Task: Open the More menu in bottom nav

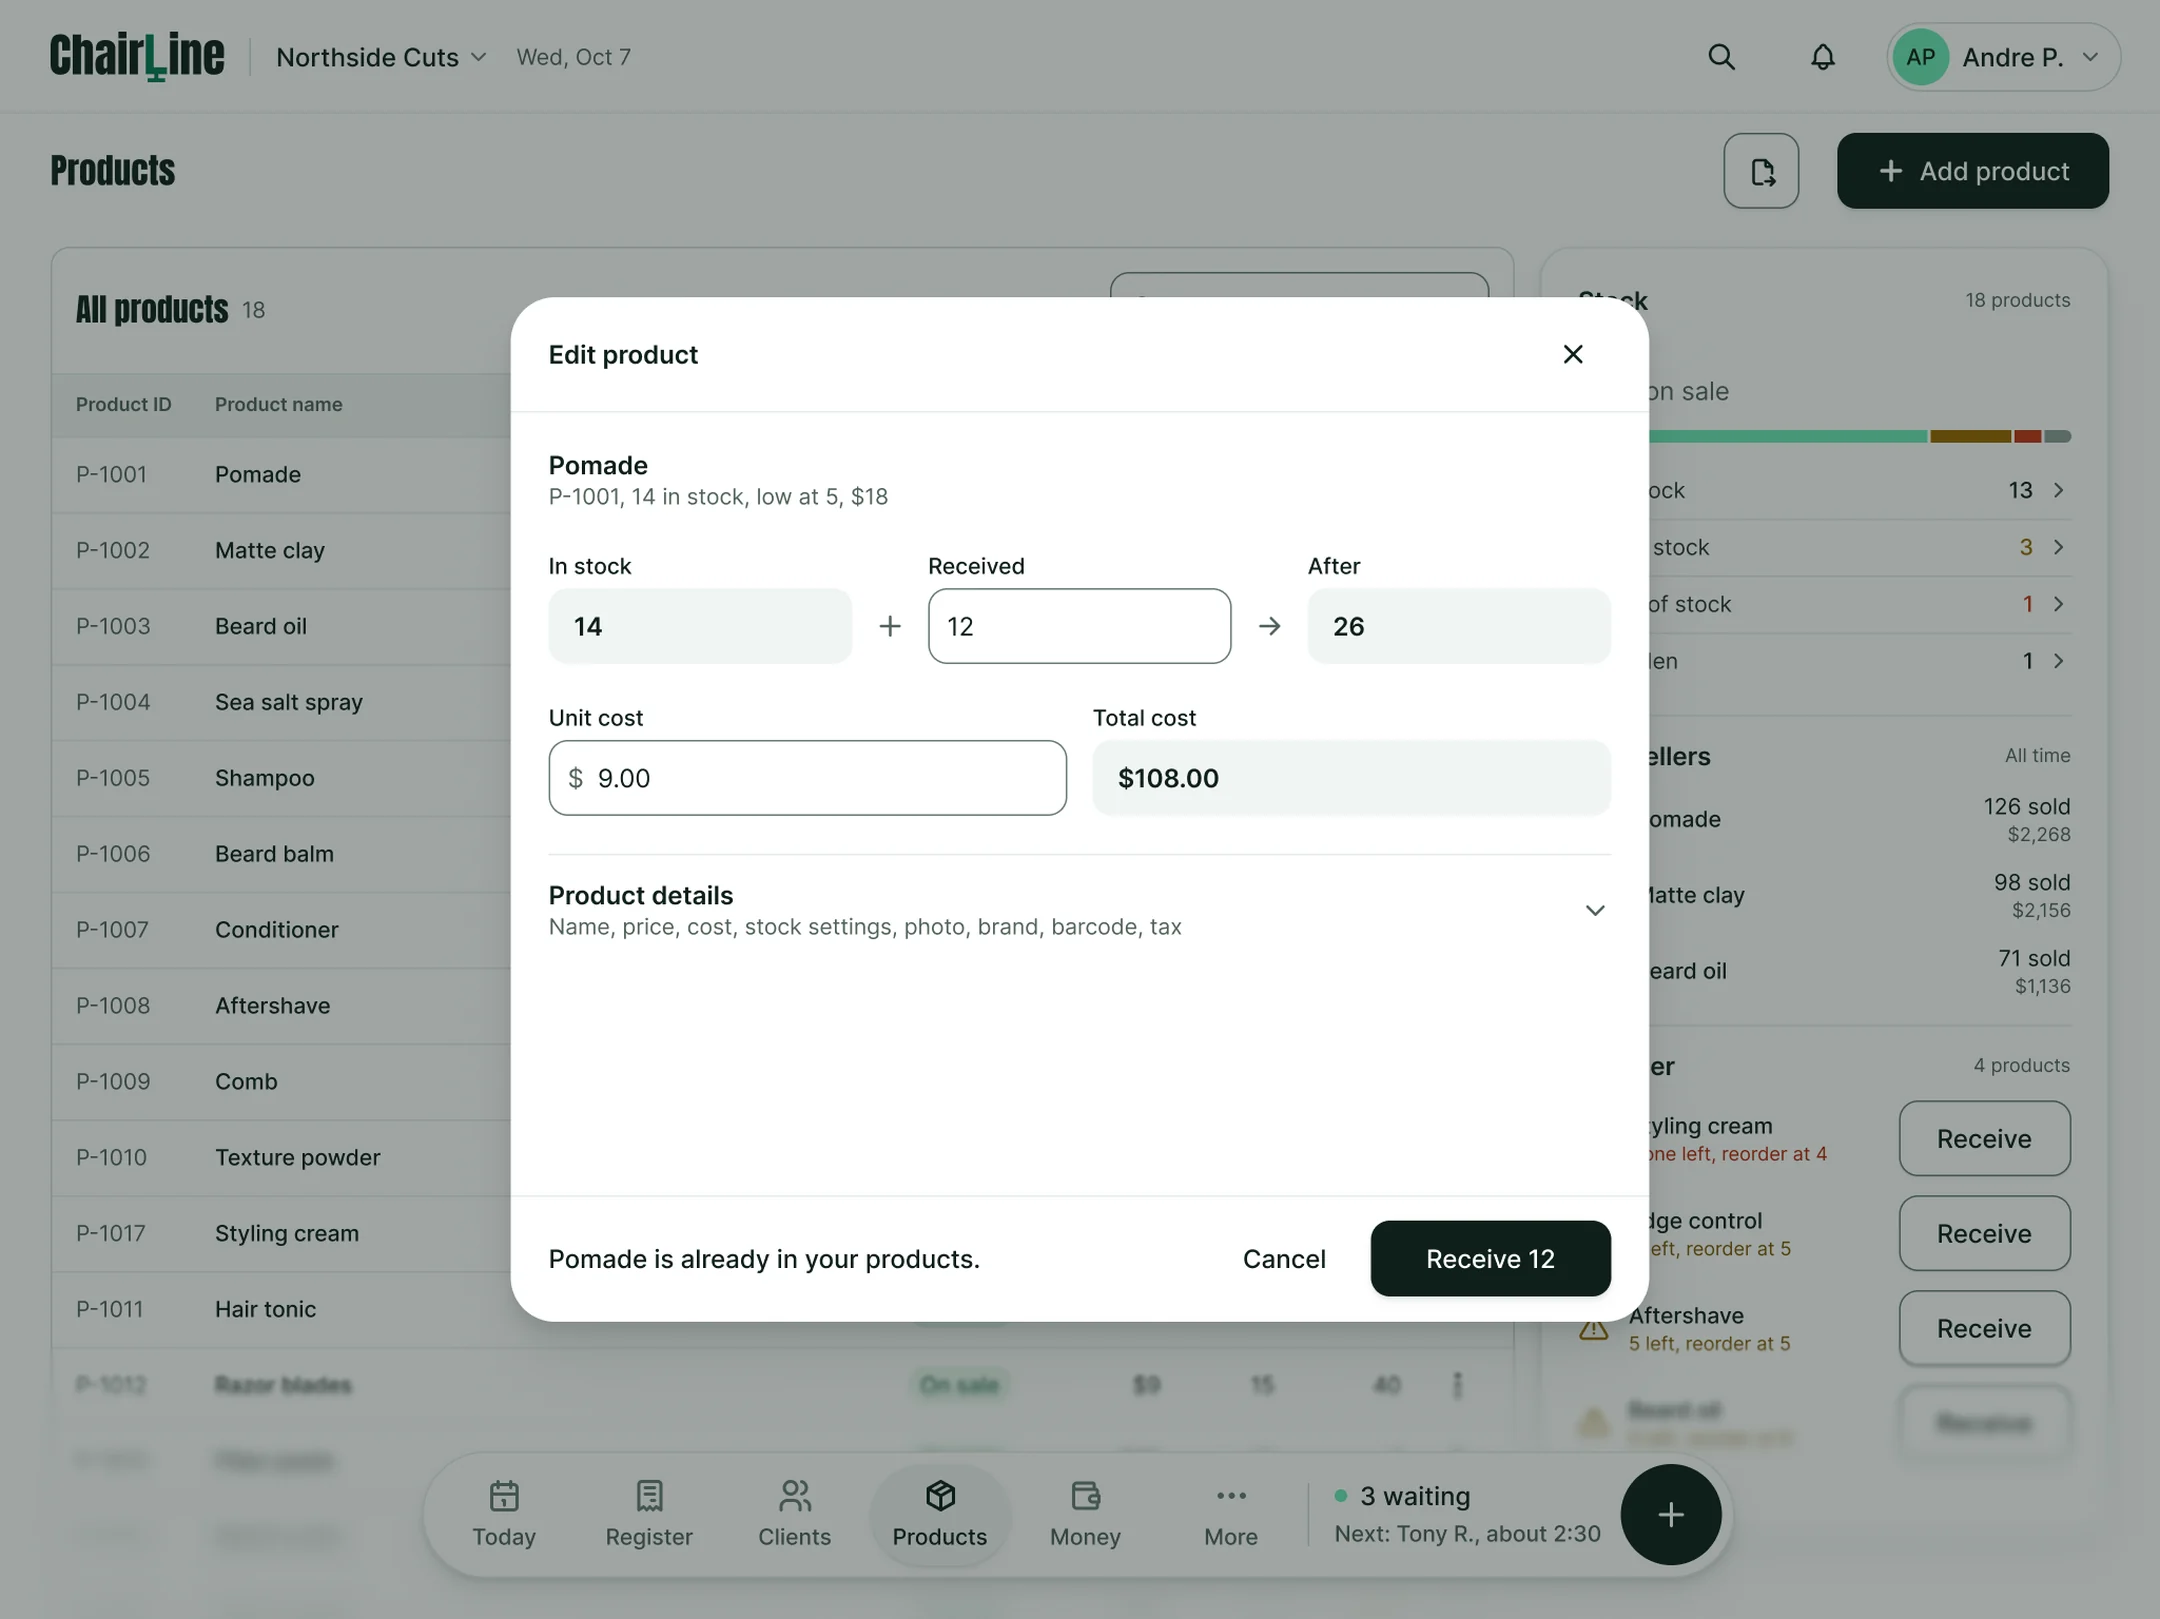Action: click(x=1231, y=1514)
